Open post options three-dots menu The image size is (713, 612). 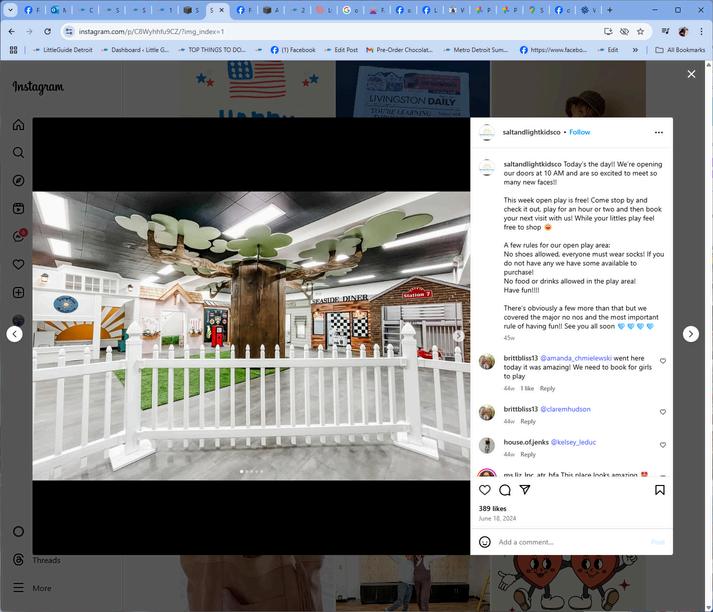(658, 132)
